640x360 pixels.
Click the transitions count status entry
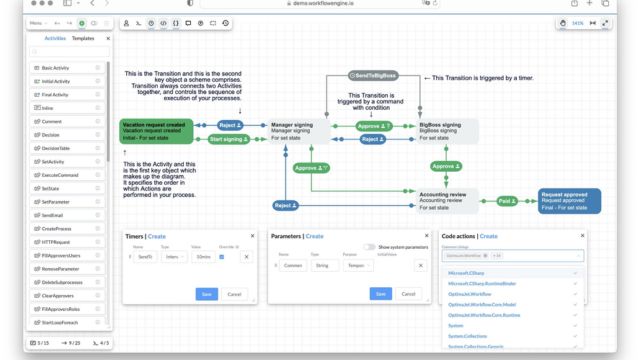click(71, 343)
